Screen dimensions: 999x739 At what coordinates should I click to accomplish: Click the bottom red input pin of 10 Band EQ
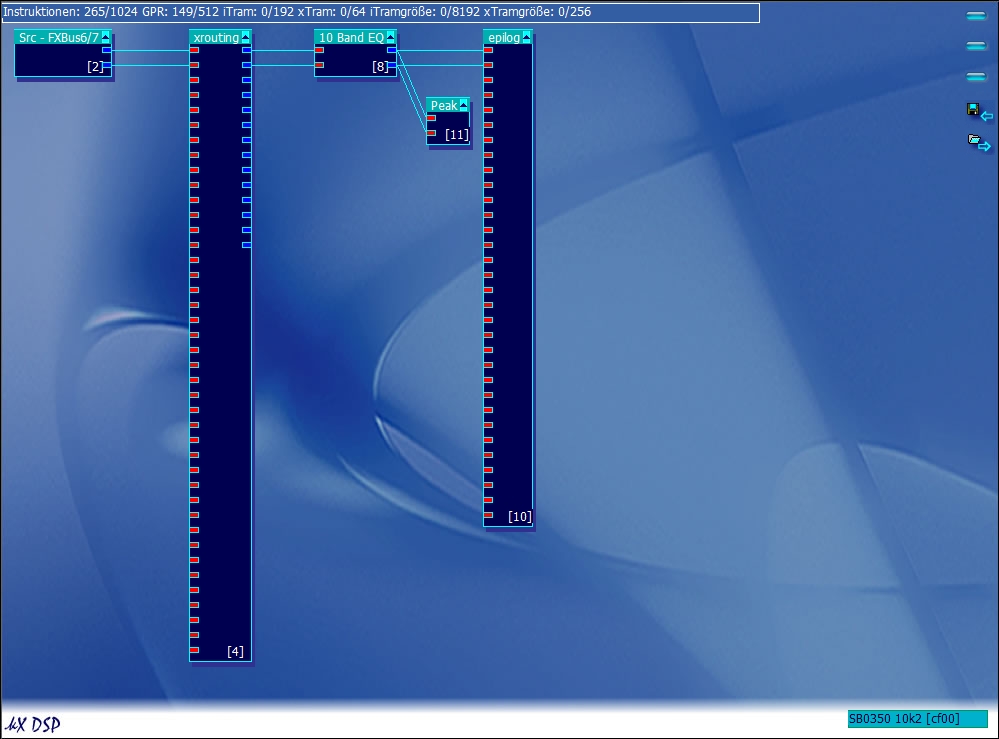(x=319, y=65)
